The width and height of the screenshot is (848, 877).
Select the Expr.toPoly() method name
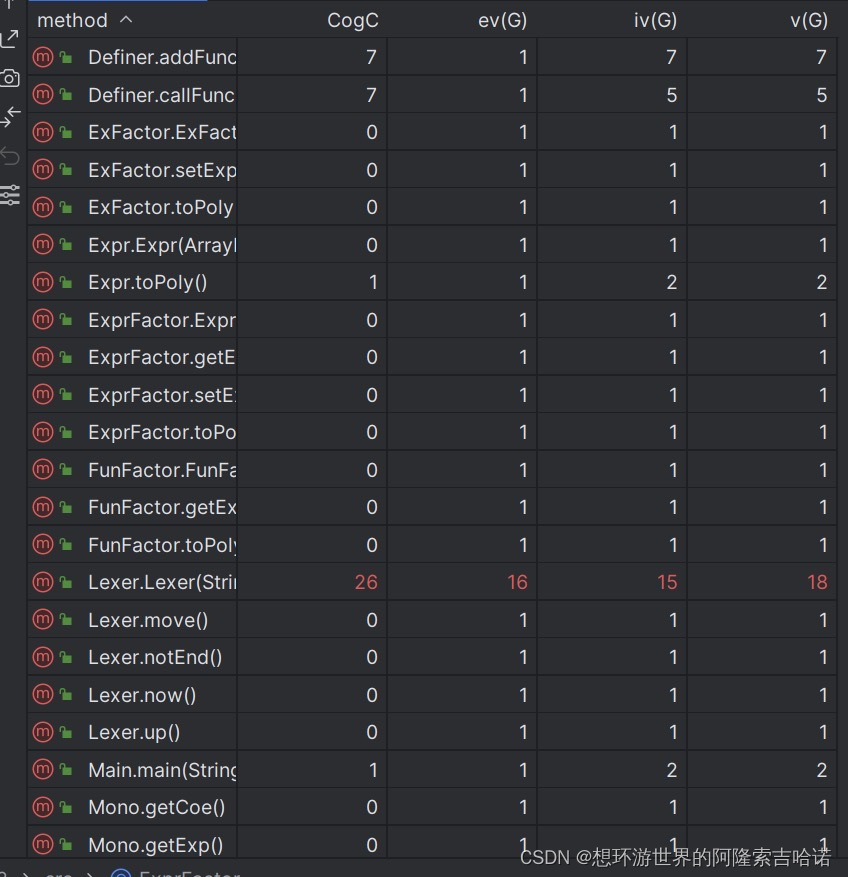pos(148,282)
